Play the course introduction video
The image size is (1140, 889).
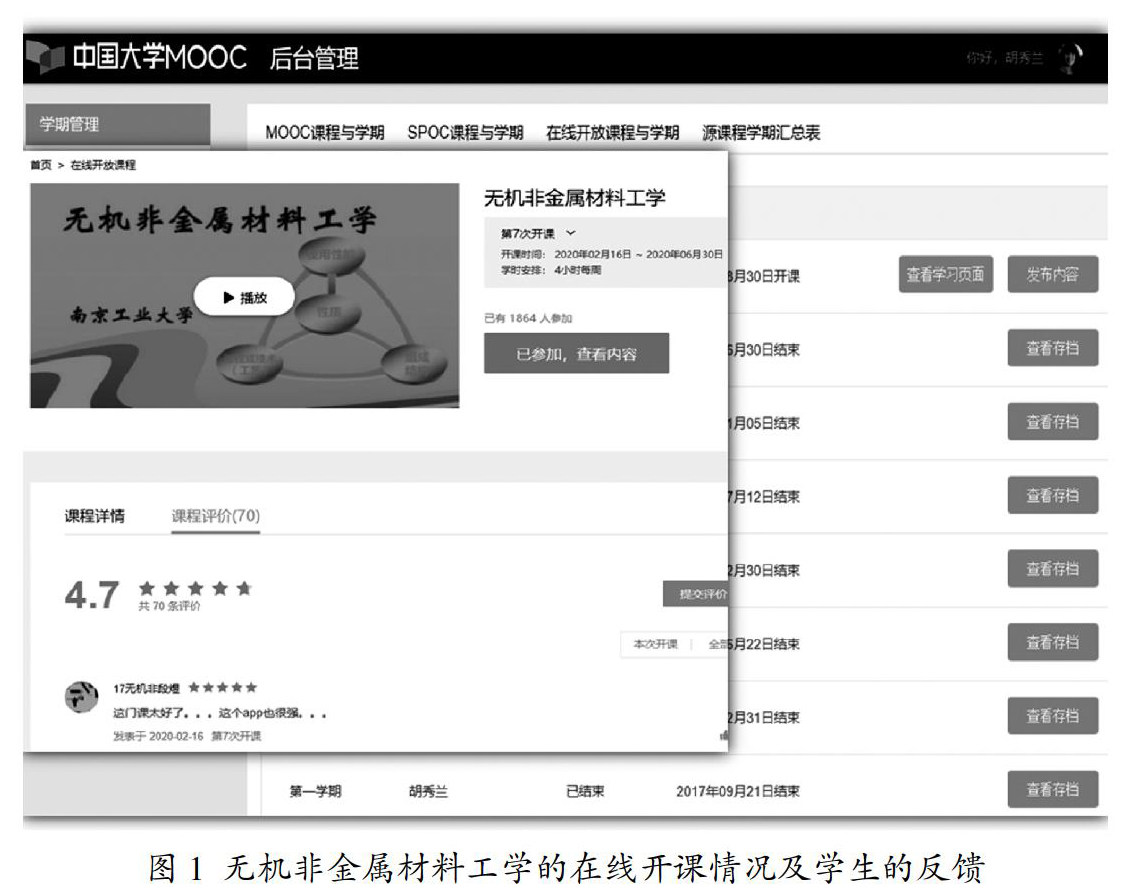tap(244, 297)
